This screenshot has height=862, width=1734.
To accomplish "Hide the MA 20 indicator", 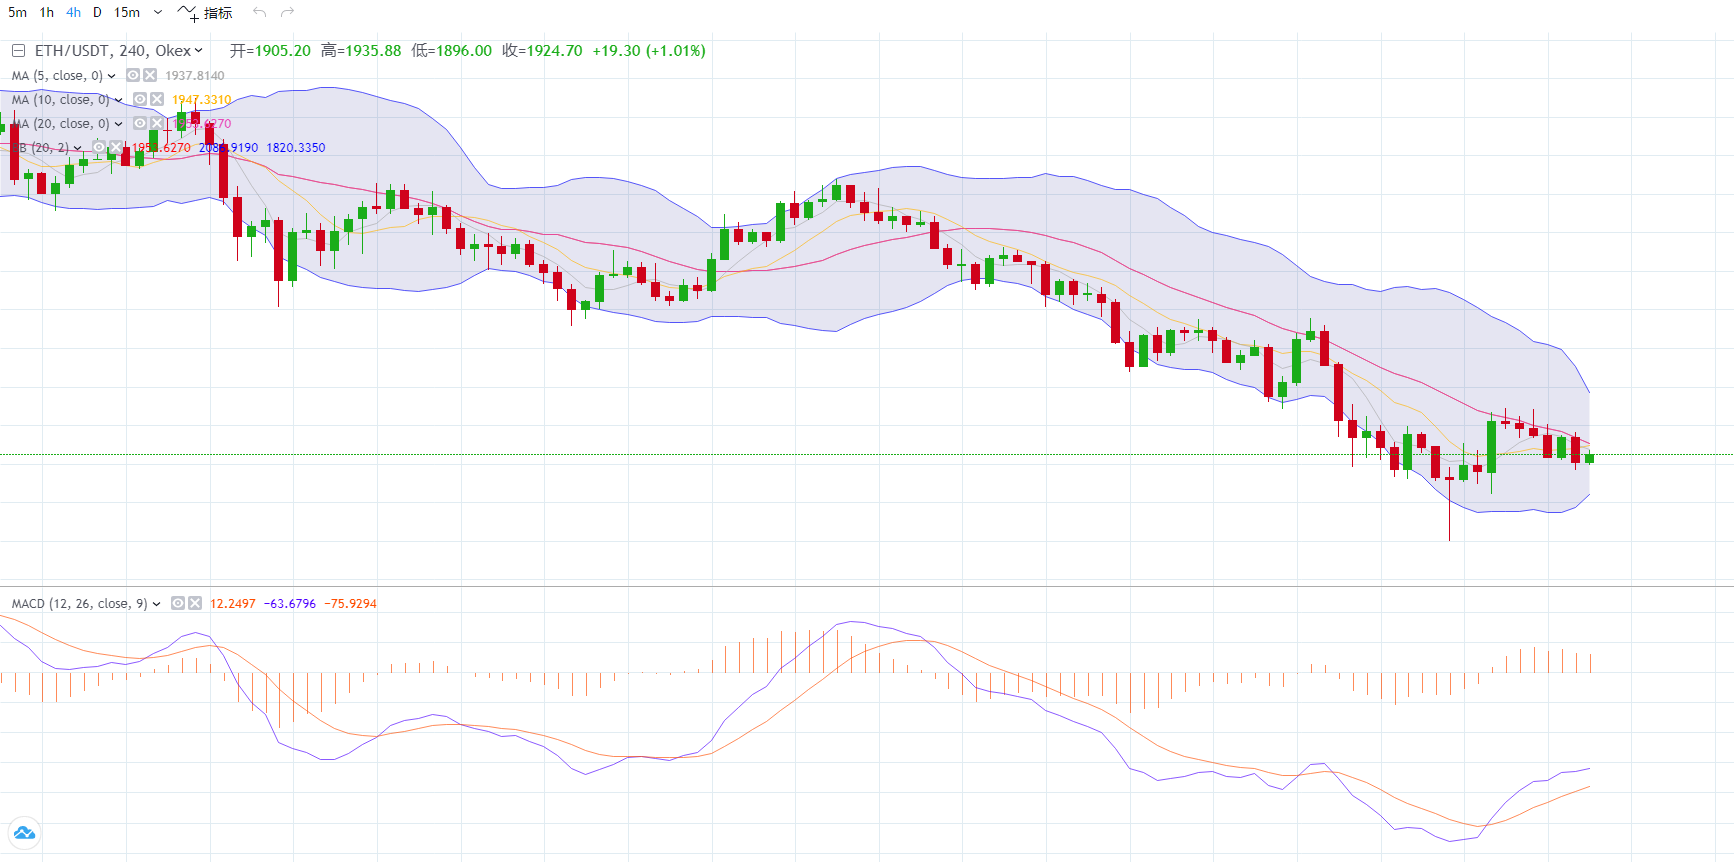I will coord(140,123).
